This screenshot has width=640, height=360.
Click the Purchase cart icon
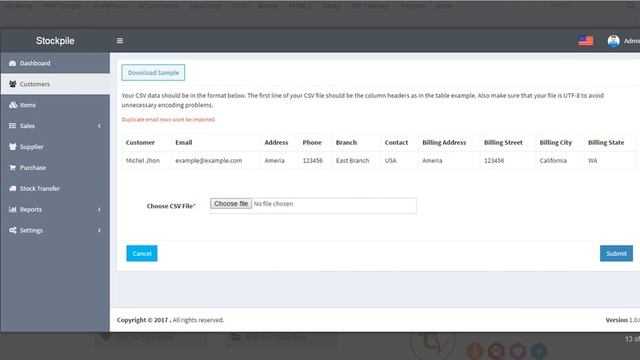pyautogui.click(x=13, y=167)
